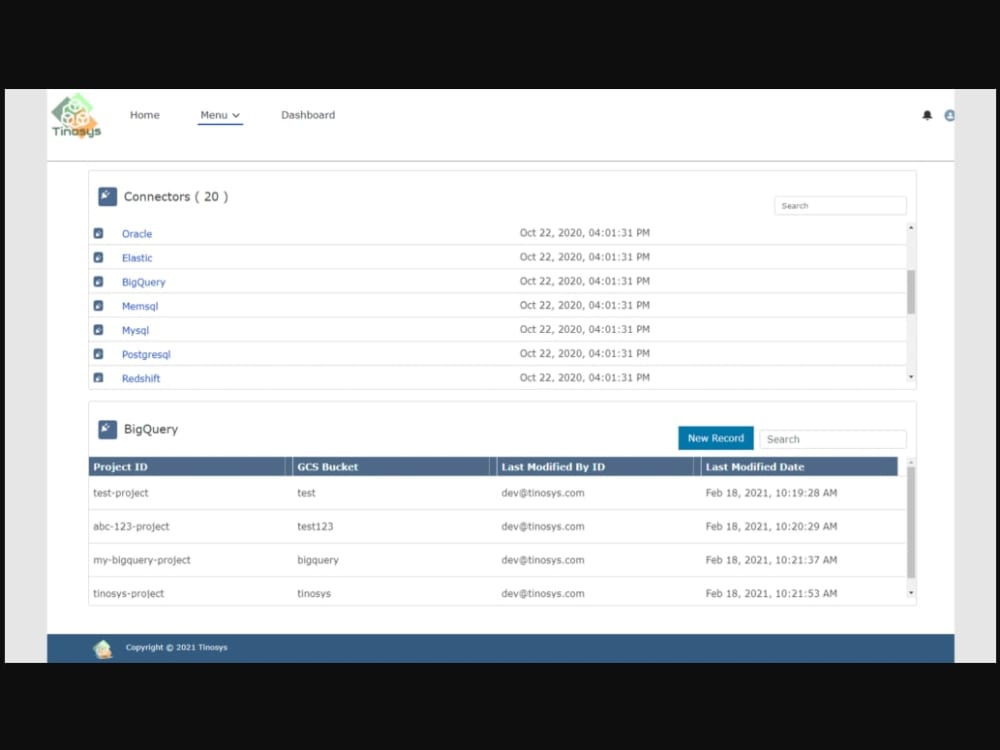Open the Dashboard menu item
1000x750 pixels.
click(x=308, y=115)
